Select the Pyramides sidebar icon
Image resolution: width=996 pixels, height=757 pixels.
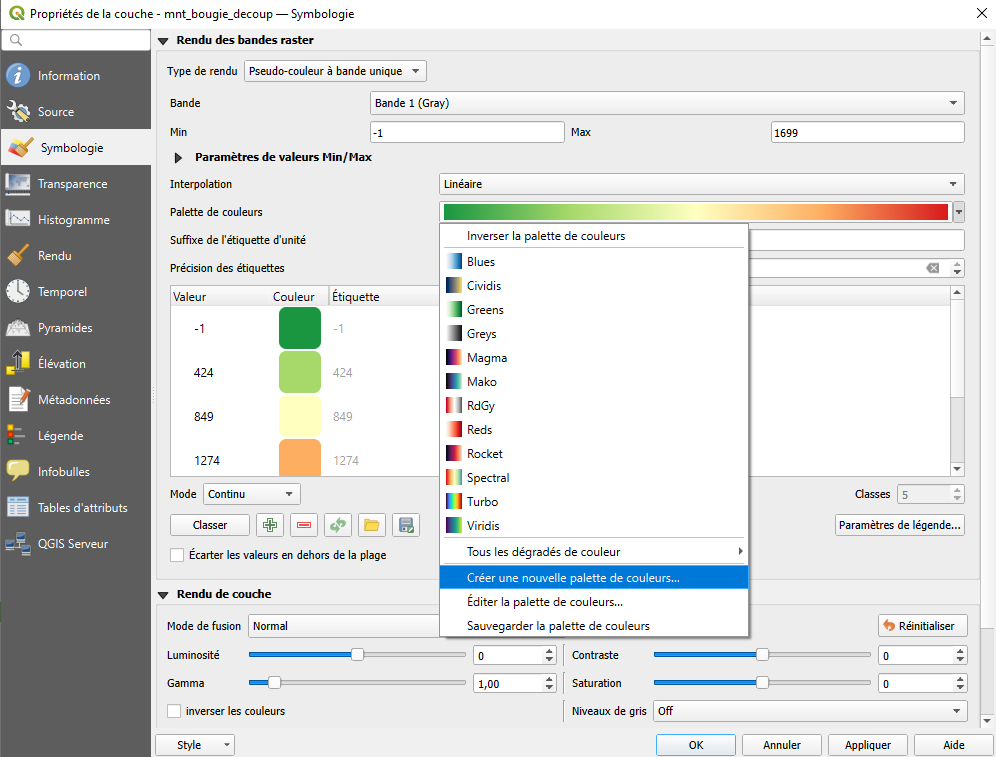click(x=18, y=328)
